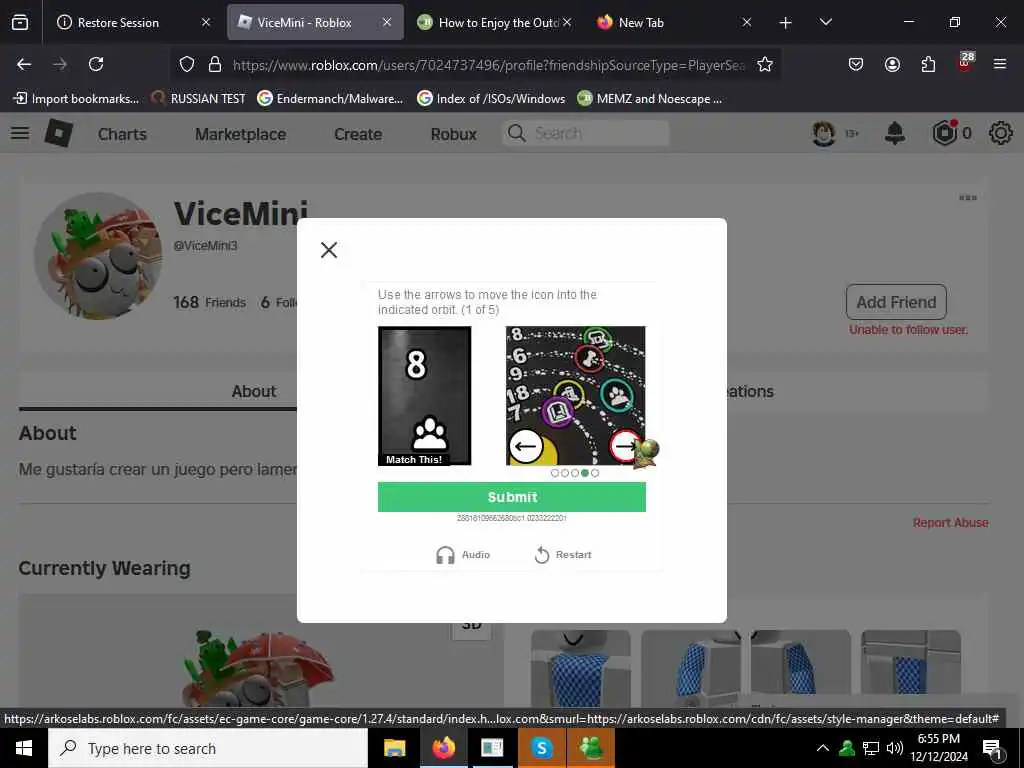
Task: Open the Firefox account icon
Action: click(892, 64)
